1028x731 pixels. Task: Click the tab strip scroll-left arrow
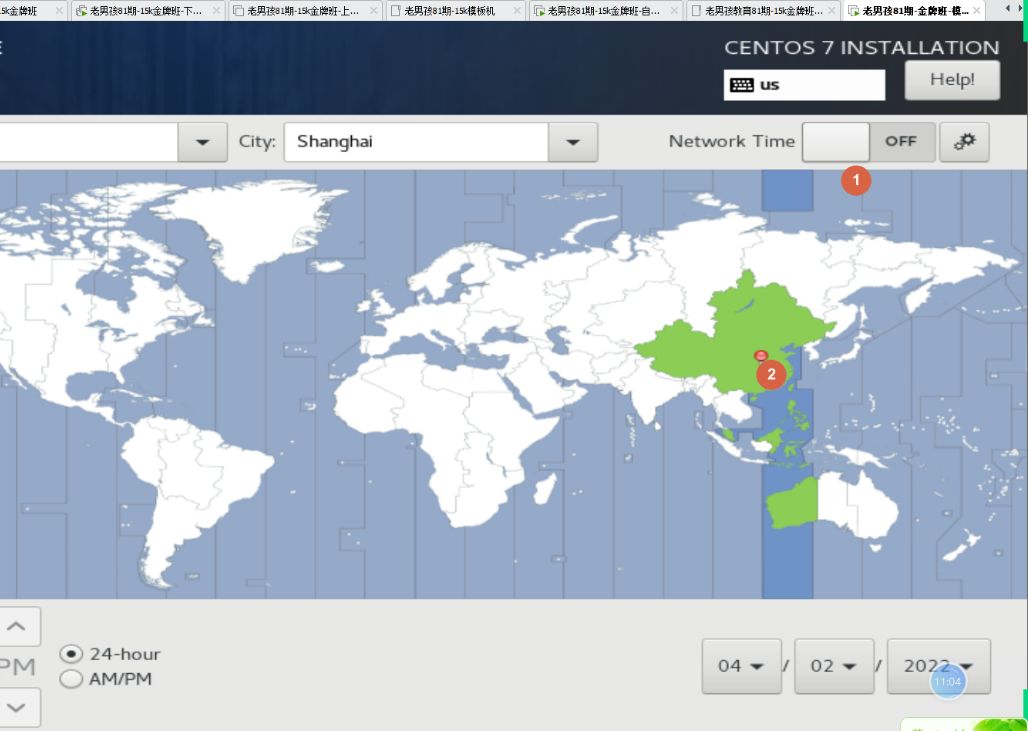1008,9
